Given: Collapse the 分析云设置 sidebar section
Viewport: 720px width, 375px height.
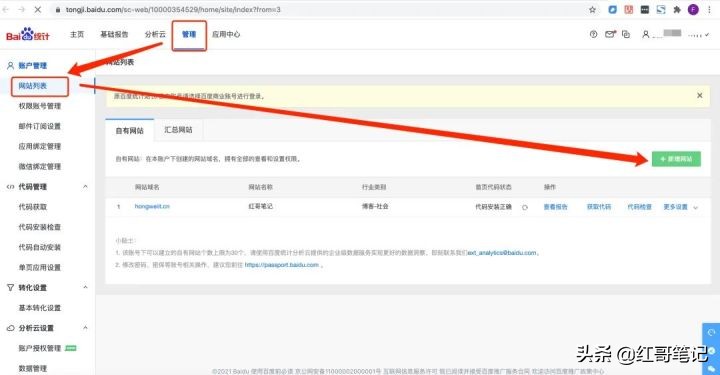Looking at the screenshot, I should pos(85,328).
